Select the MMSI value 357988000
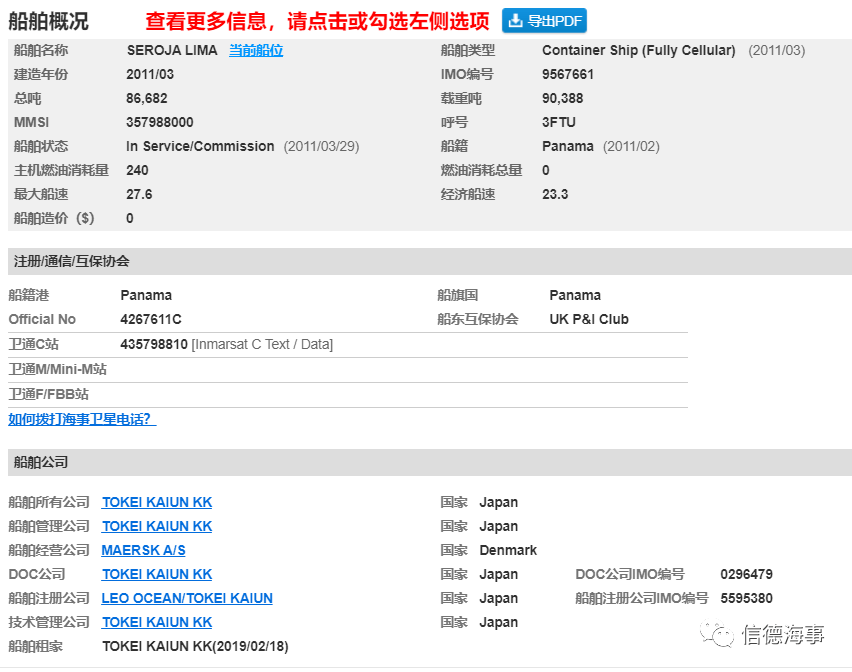This screenshot has height=672, width=852. point(160,122)
